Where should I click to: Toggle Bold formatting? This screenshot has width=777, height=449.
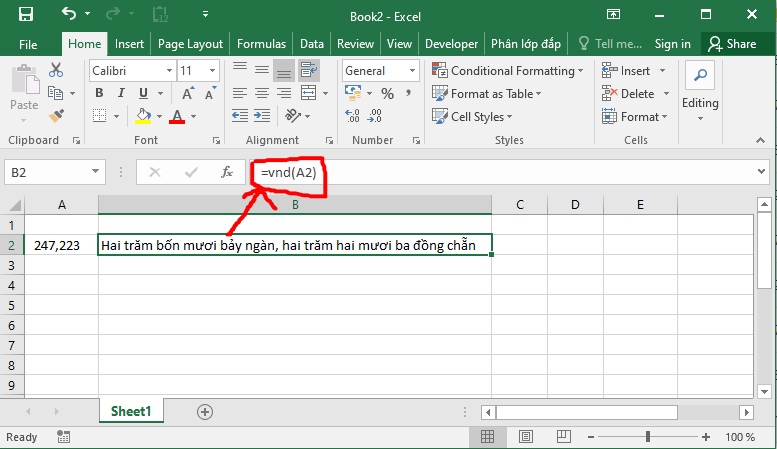[x=99, y=93]
